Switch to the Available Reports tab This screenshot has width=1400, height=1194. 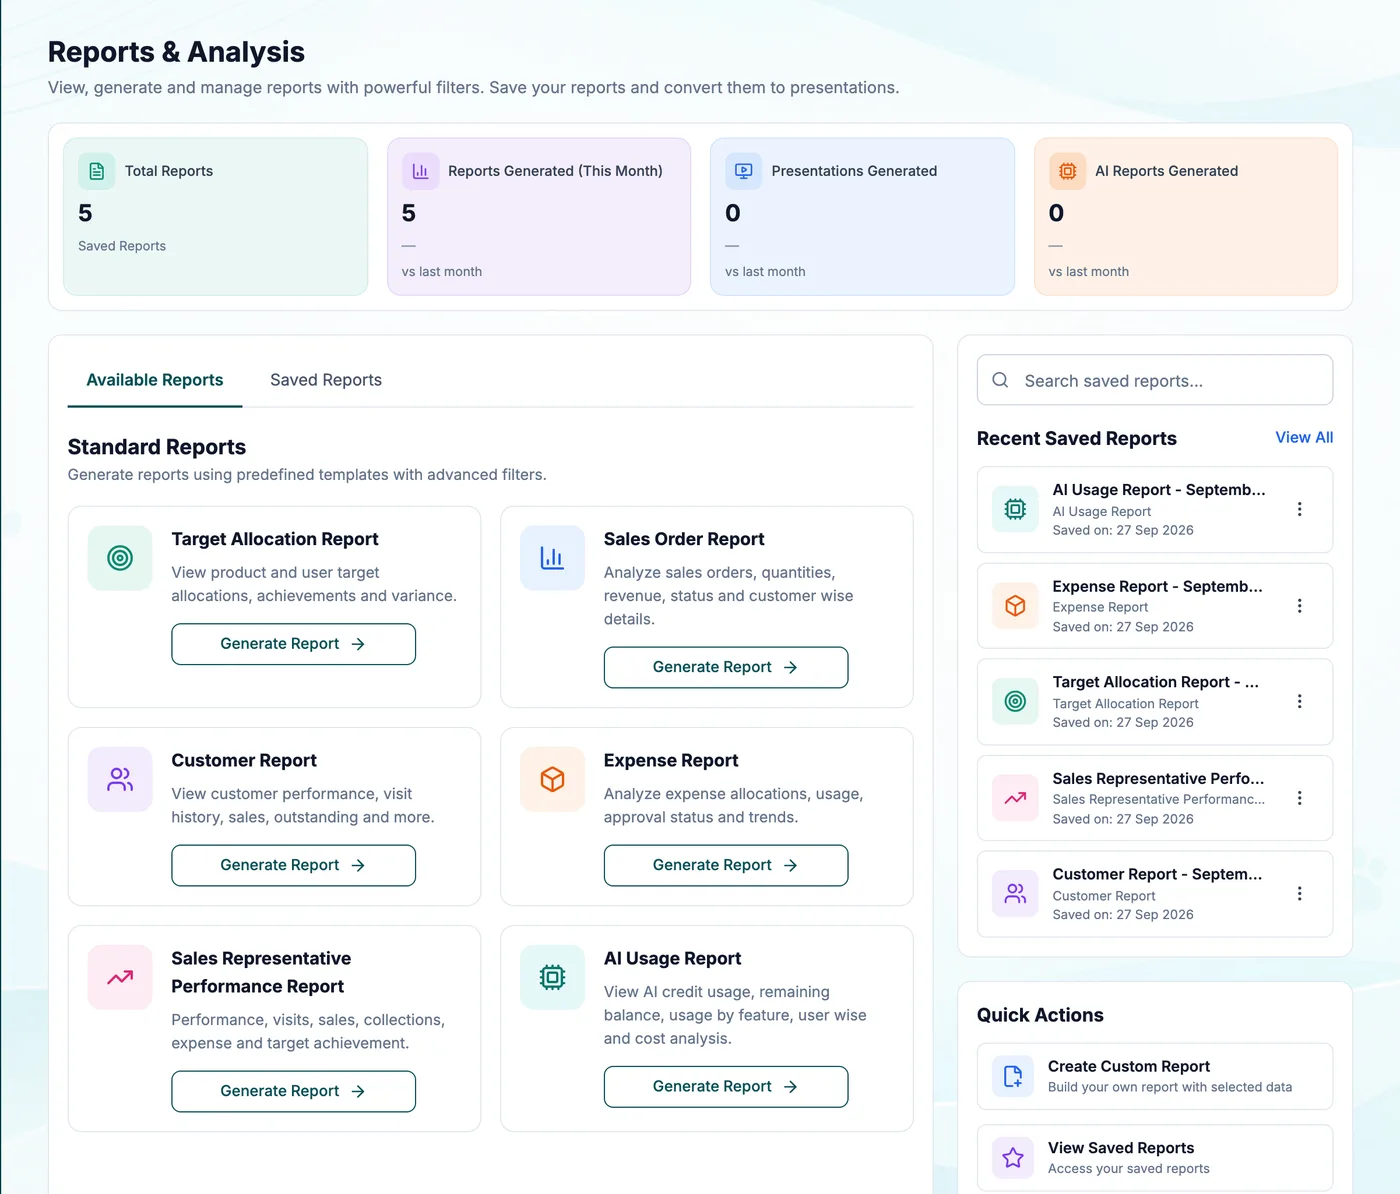pos(155,380)
